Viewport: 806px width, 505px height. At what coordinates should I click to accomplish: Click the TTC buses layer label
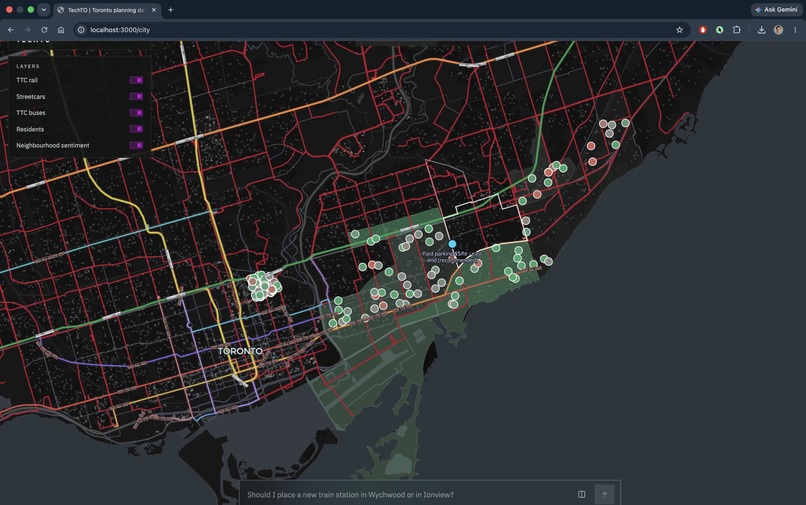30,113
